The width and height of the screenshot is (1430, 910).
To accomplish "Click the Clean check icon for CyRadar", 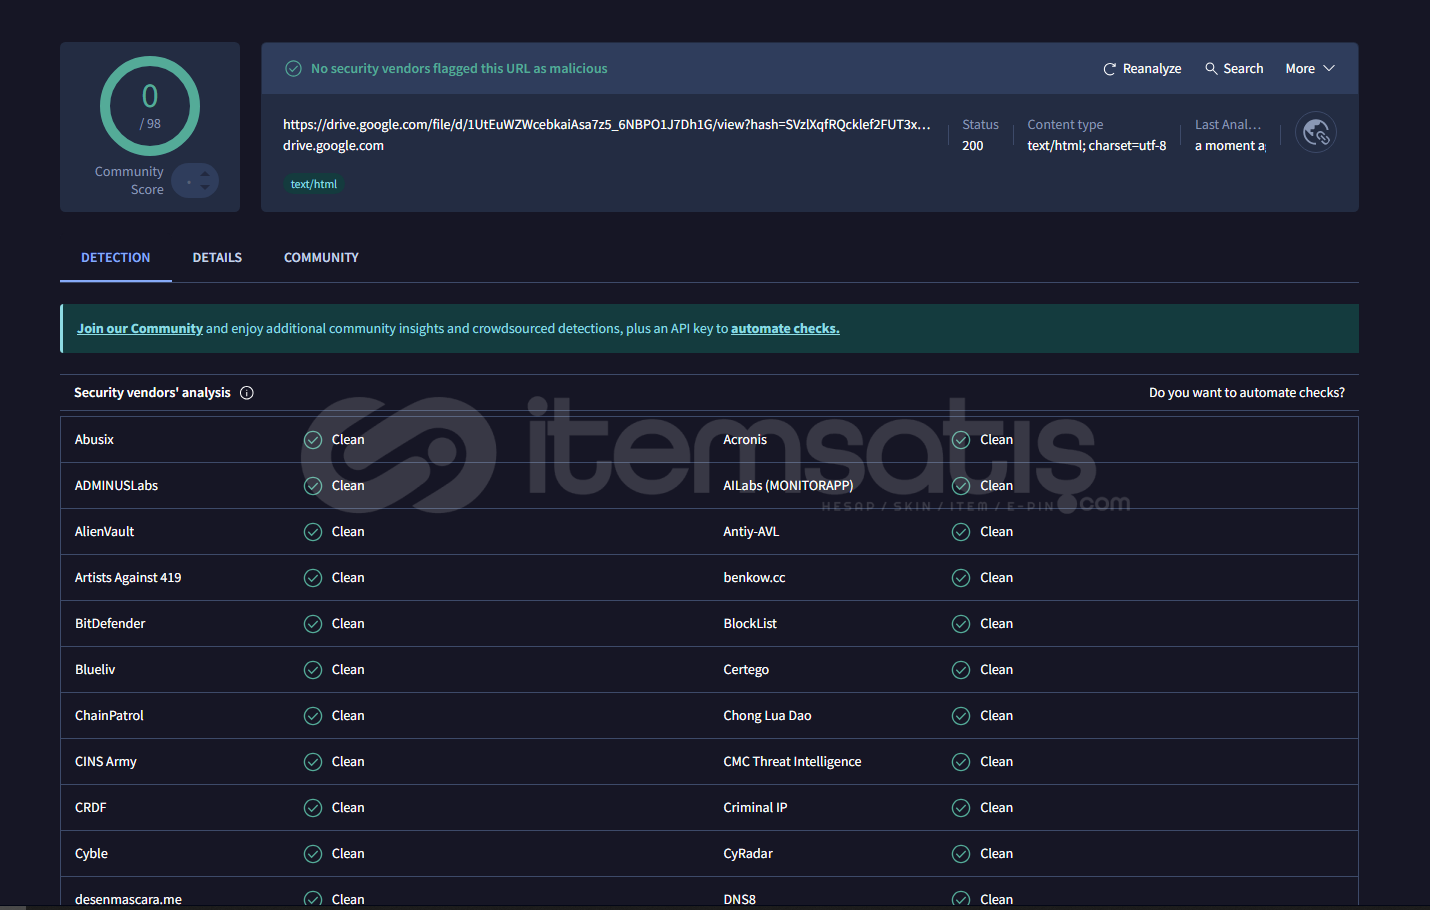I will point(961,854).
